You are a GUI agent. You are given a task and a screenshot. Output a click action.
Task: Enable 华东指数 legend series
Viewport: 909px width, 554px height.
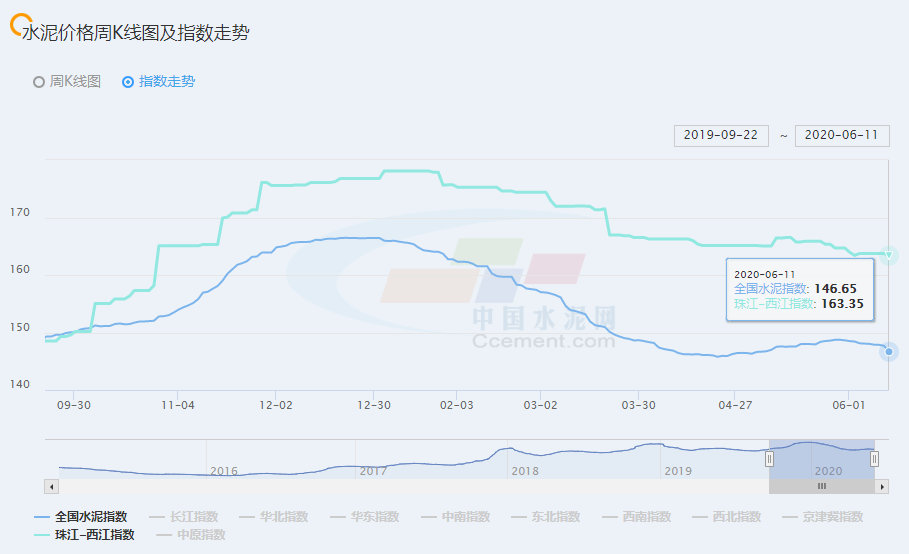pyautogui.click(x=365, y=517)
